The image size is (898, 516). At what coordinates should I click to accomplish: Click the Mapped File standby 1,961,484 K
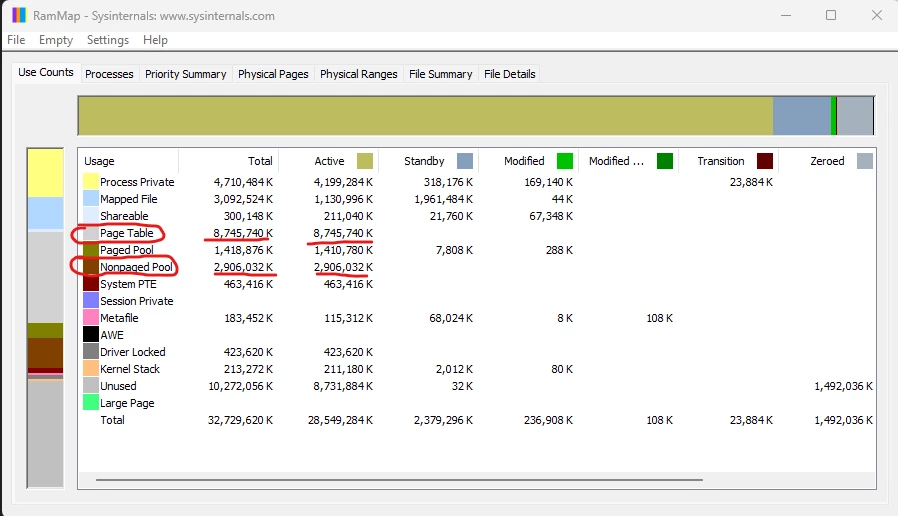[x=443, y=199]
